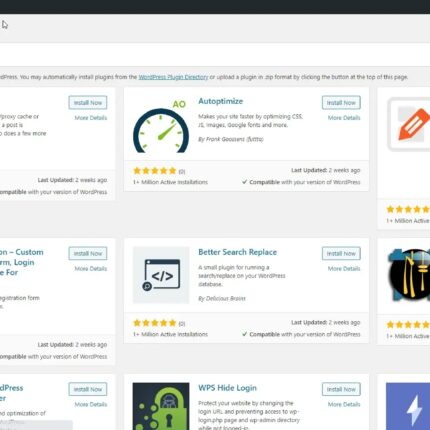This screenshot has height=430, width=430.
Task: Click the Autoptimize speedometer plugin icon
Action: (161, 125)
